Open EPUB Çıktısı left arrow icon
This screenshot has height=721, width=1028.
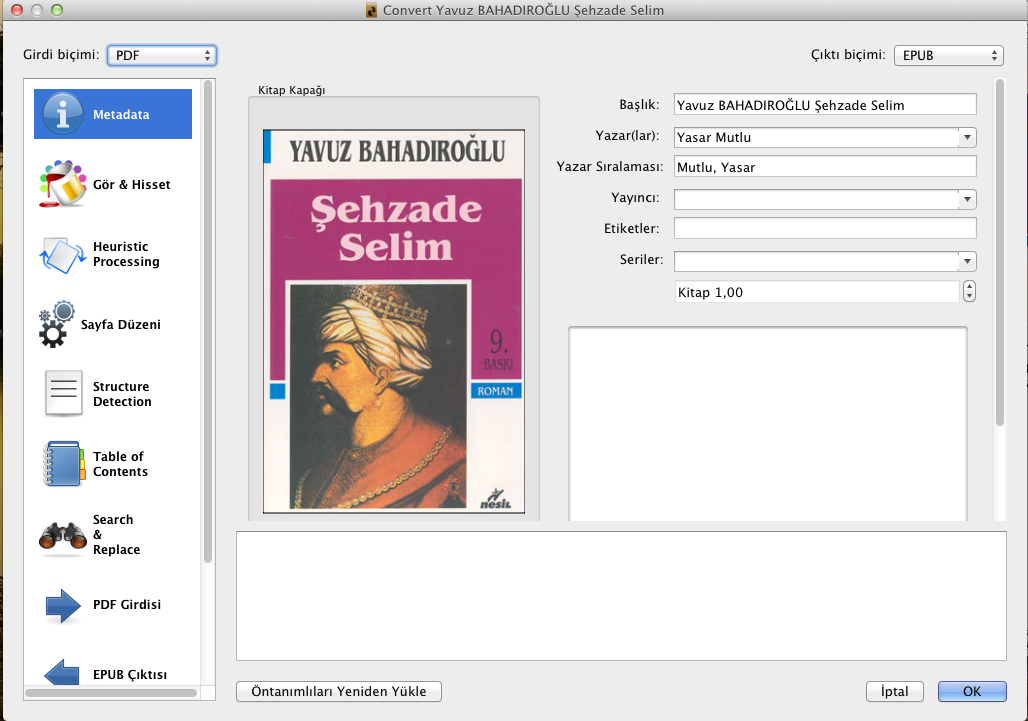click(63, 672)
